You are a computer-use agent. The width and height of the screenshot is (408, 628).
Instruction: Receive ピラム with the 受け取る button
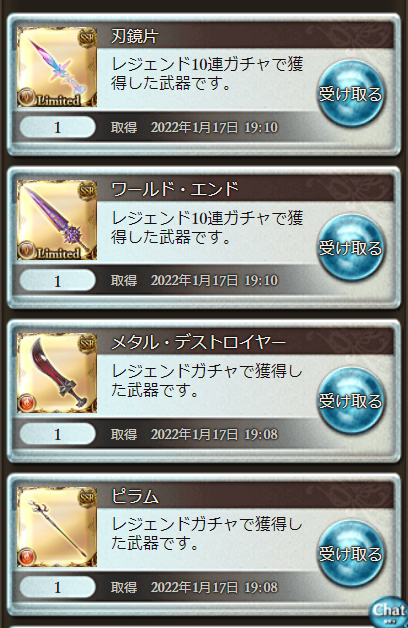click(351, 554)
